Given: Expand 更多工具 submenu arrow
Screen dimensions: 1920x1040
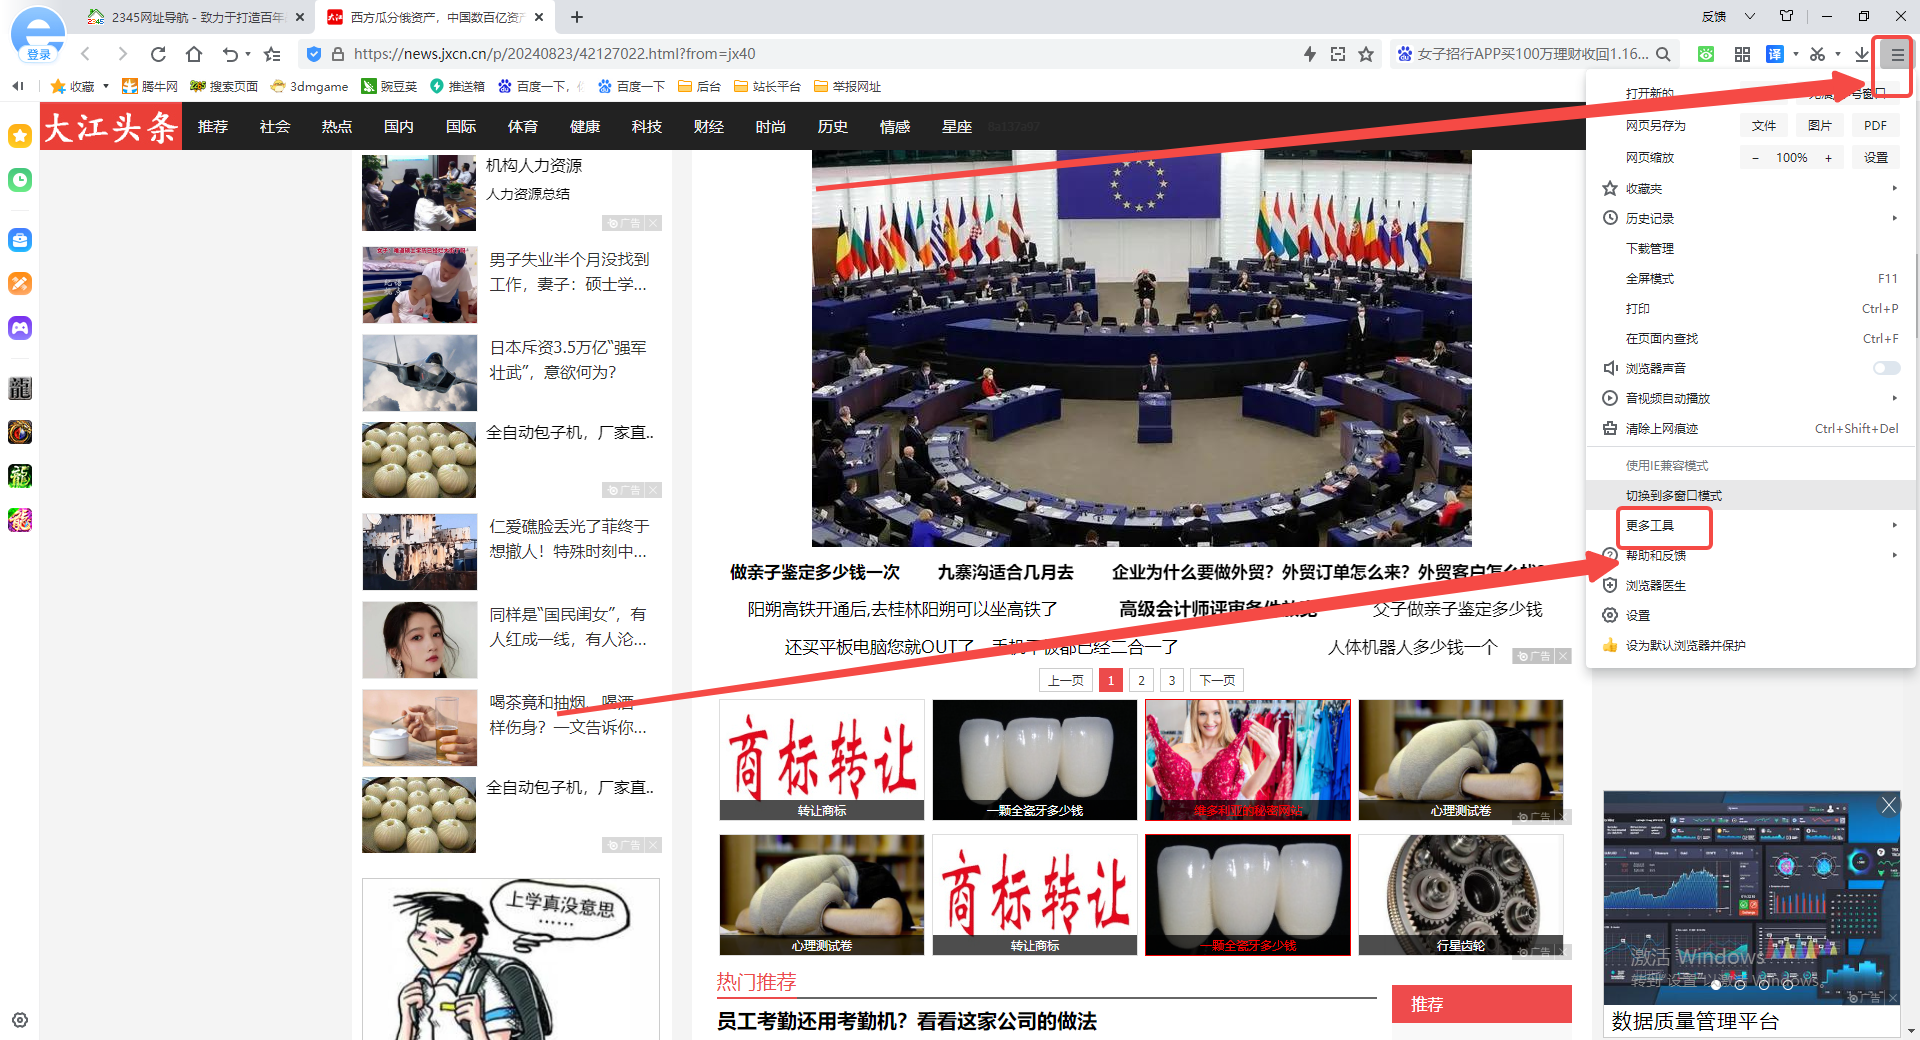Looking at the screenshot, I should pos(1894,525).
